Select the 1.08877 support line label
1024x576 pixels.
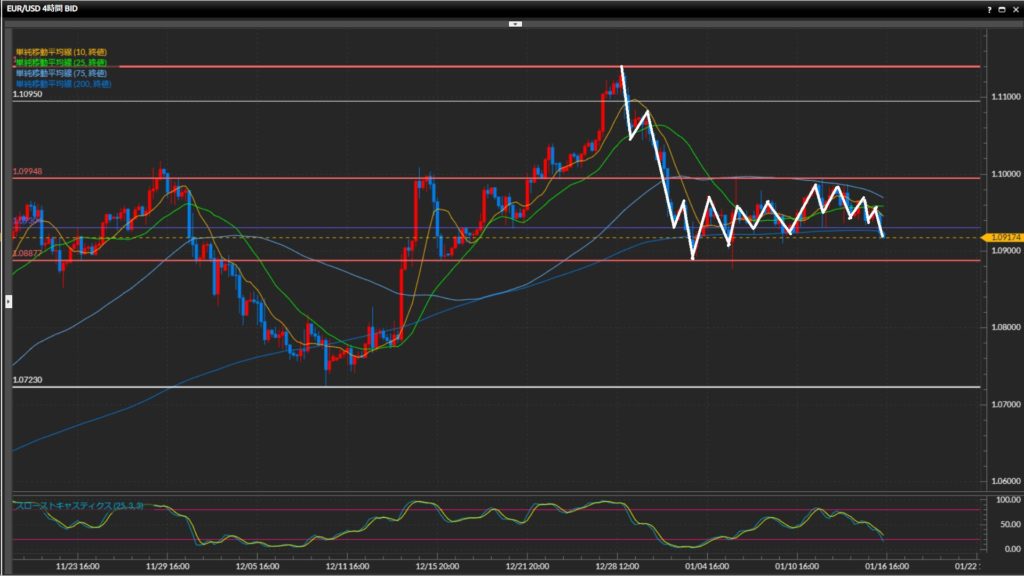click(28, 254)
